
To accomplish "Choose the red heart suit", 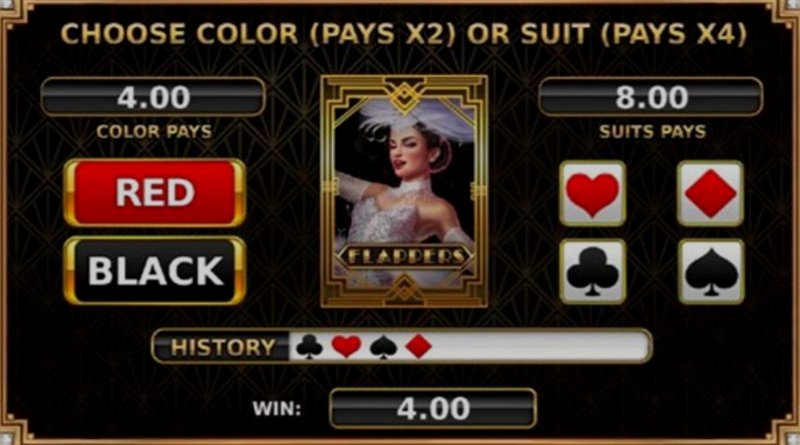I will click(592, 193).
